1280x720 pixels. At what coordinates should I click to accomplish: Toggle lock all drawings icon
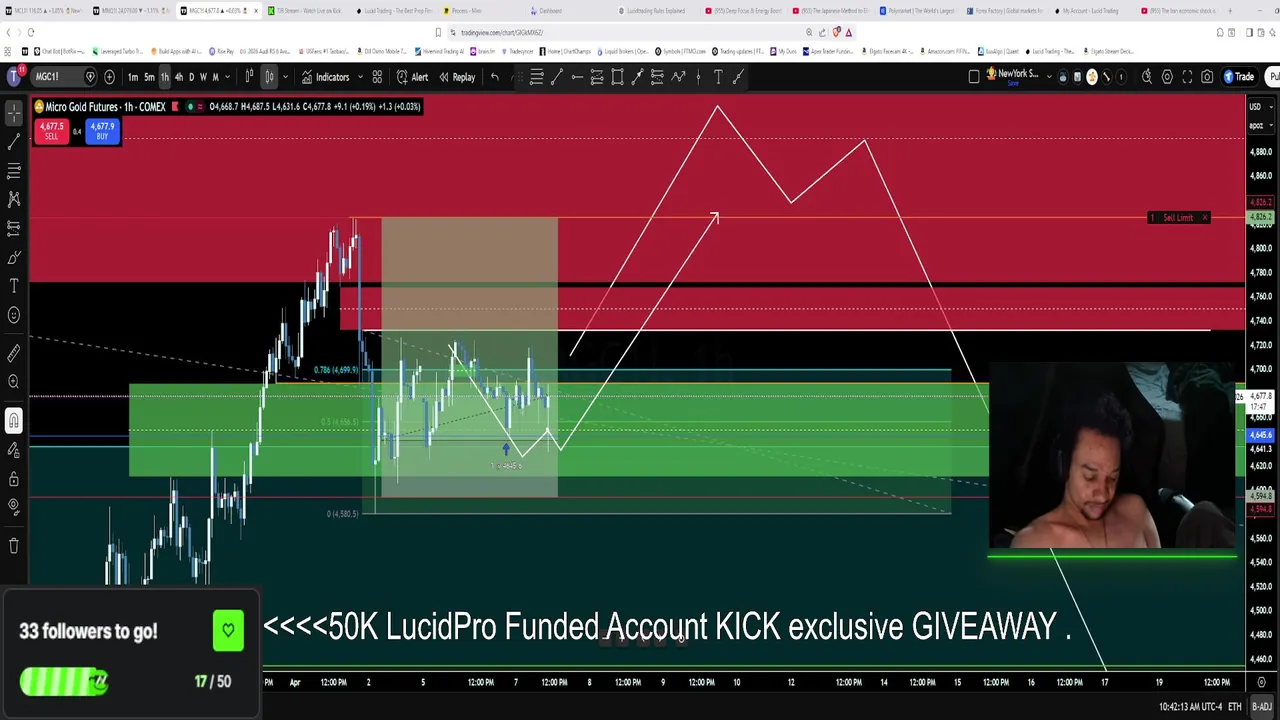[14, 478]
